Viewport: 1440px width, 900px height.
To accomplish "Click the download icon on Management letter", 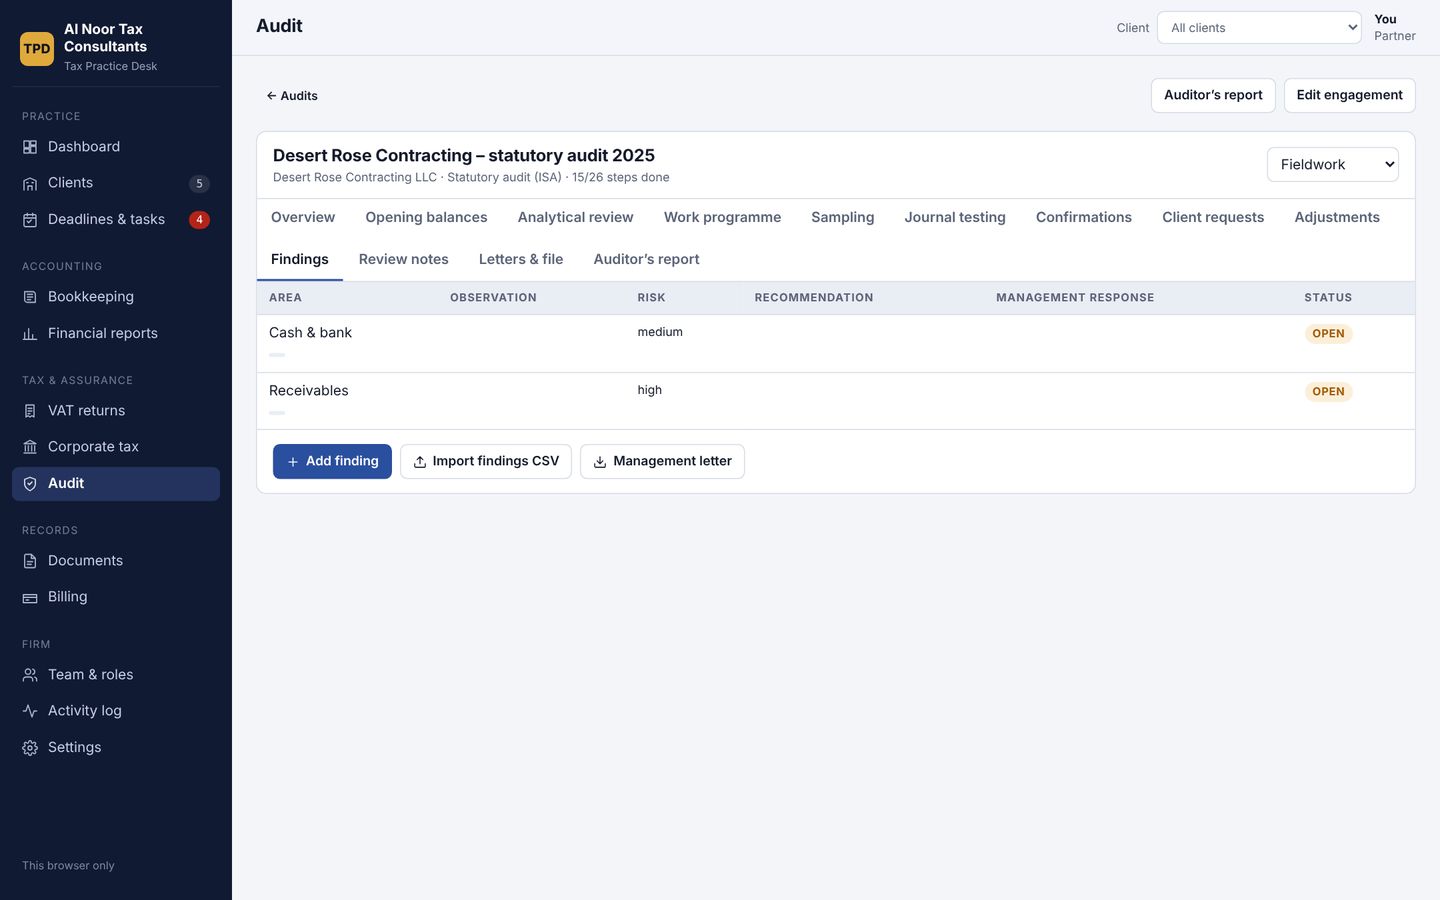I will coord(600,462).
